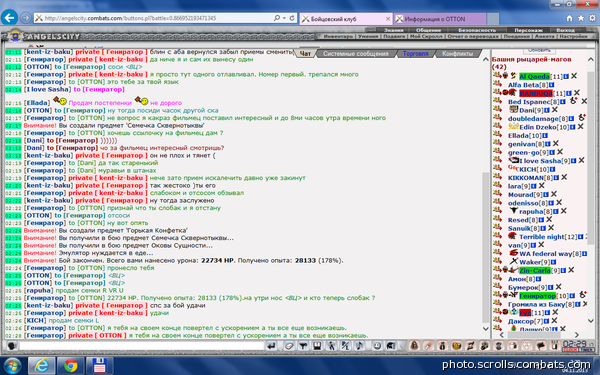Screen dimensions: 600x375
Task: Open the Безопасность menu
Action: tap(477, 30)
